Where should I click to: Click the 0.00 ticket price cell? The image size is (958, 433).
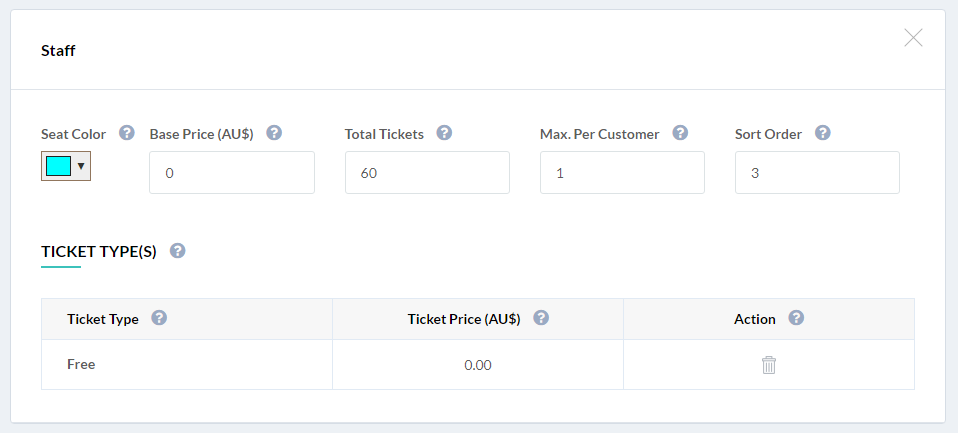point(478,365)
